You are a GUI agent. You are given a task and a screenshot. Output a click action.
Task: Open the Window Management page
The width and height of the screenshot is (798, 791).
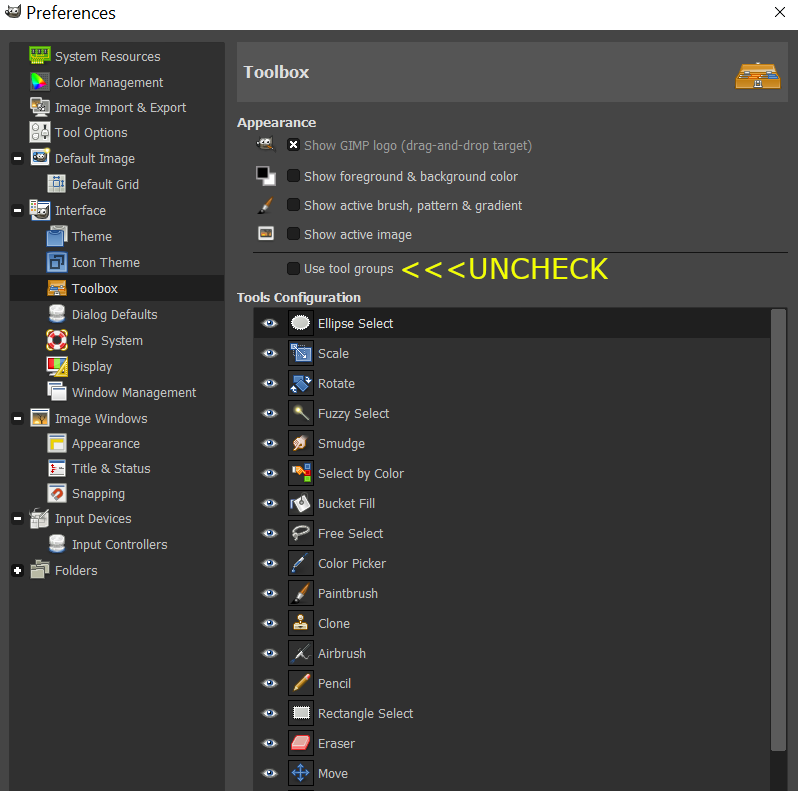(x=133, y=393)
